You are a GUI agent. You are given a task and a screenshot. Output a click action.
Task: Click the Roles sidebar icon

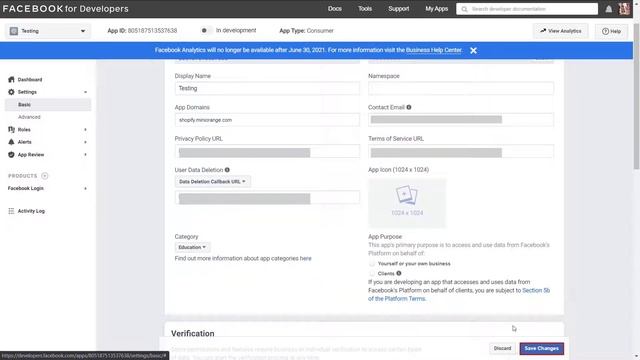tap(11, 129)
